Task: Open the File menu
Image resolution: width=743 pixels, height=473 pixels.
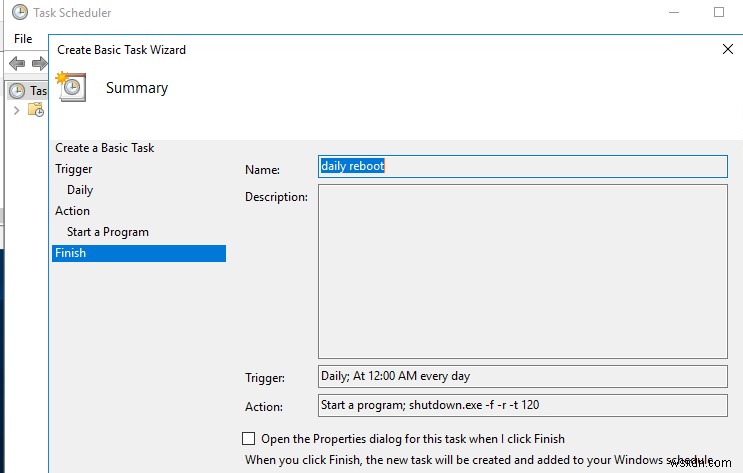Action: 23,38
